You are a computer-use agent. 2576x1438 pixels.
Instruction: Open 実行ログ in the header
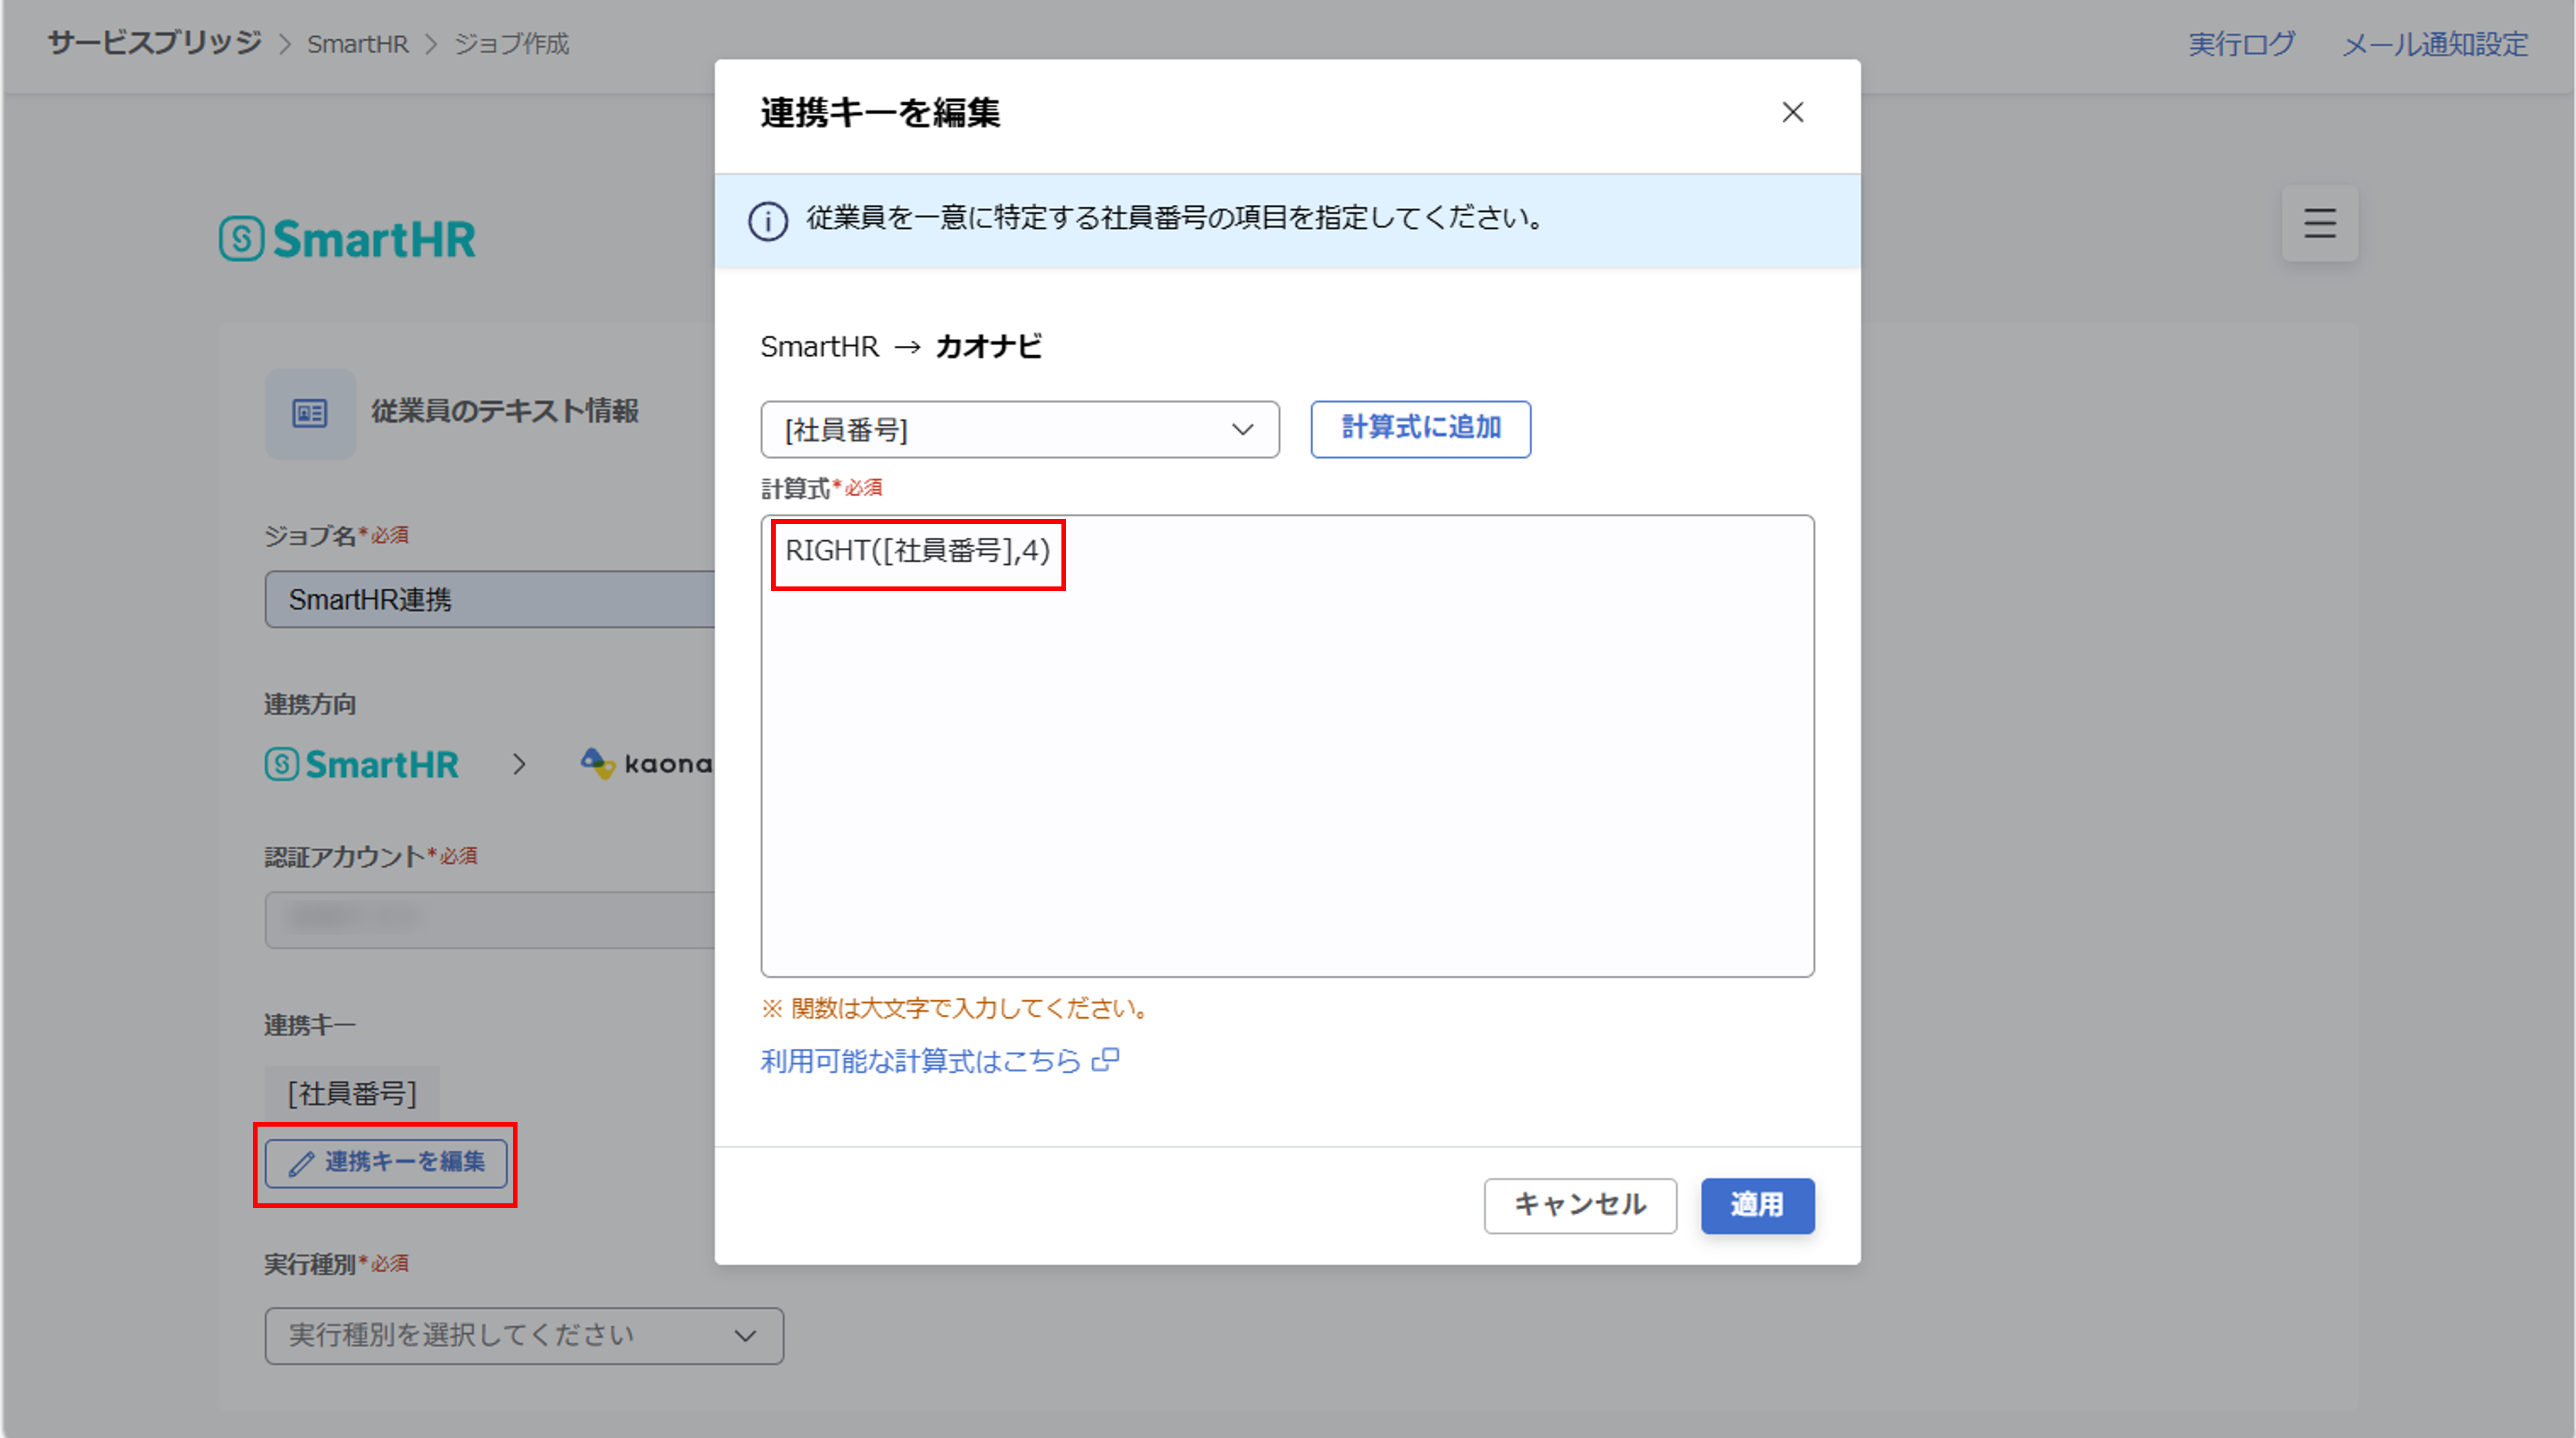(2241, 44)
